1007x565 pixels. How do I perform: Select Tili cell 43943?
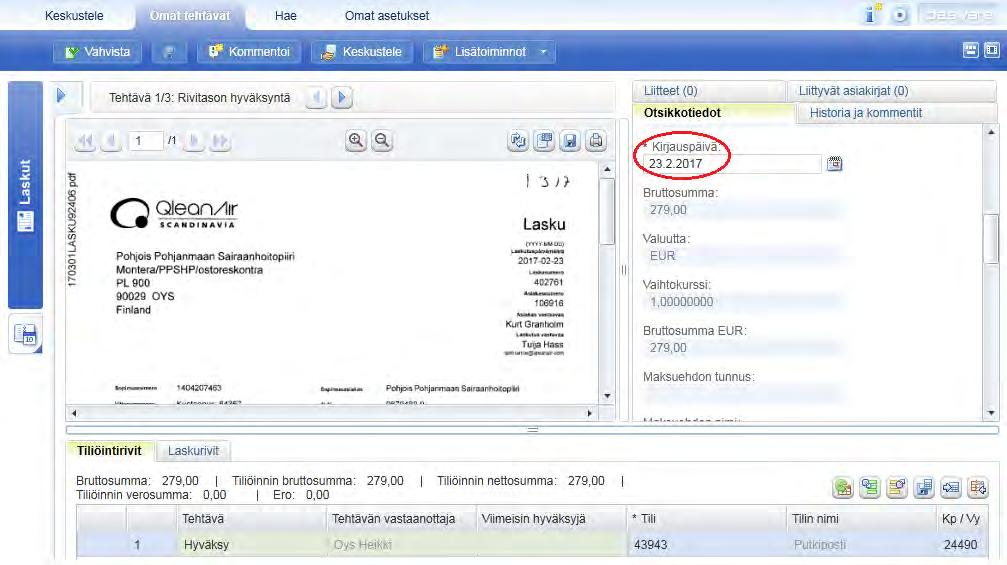[706, 544]
